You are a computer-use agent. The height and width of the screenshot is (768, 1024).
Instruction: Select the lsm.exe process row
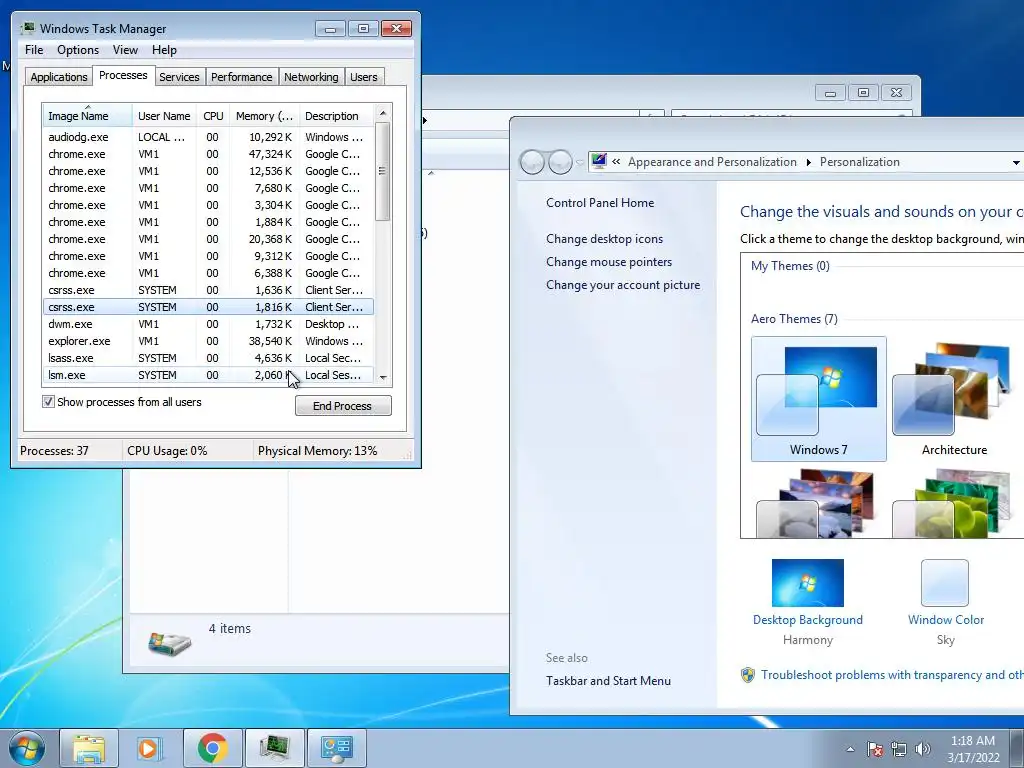[x=208, y=375]
